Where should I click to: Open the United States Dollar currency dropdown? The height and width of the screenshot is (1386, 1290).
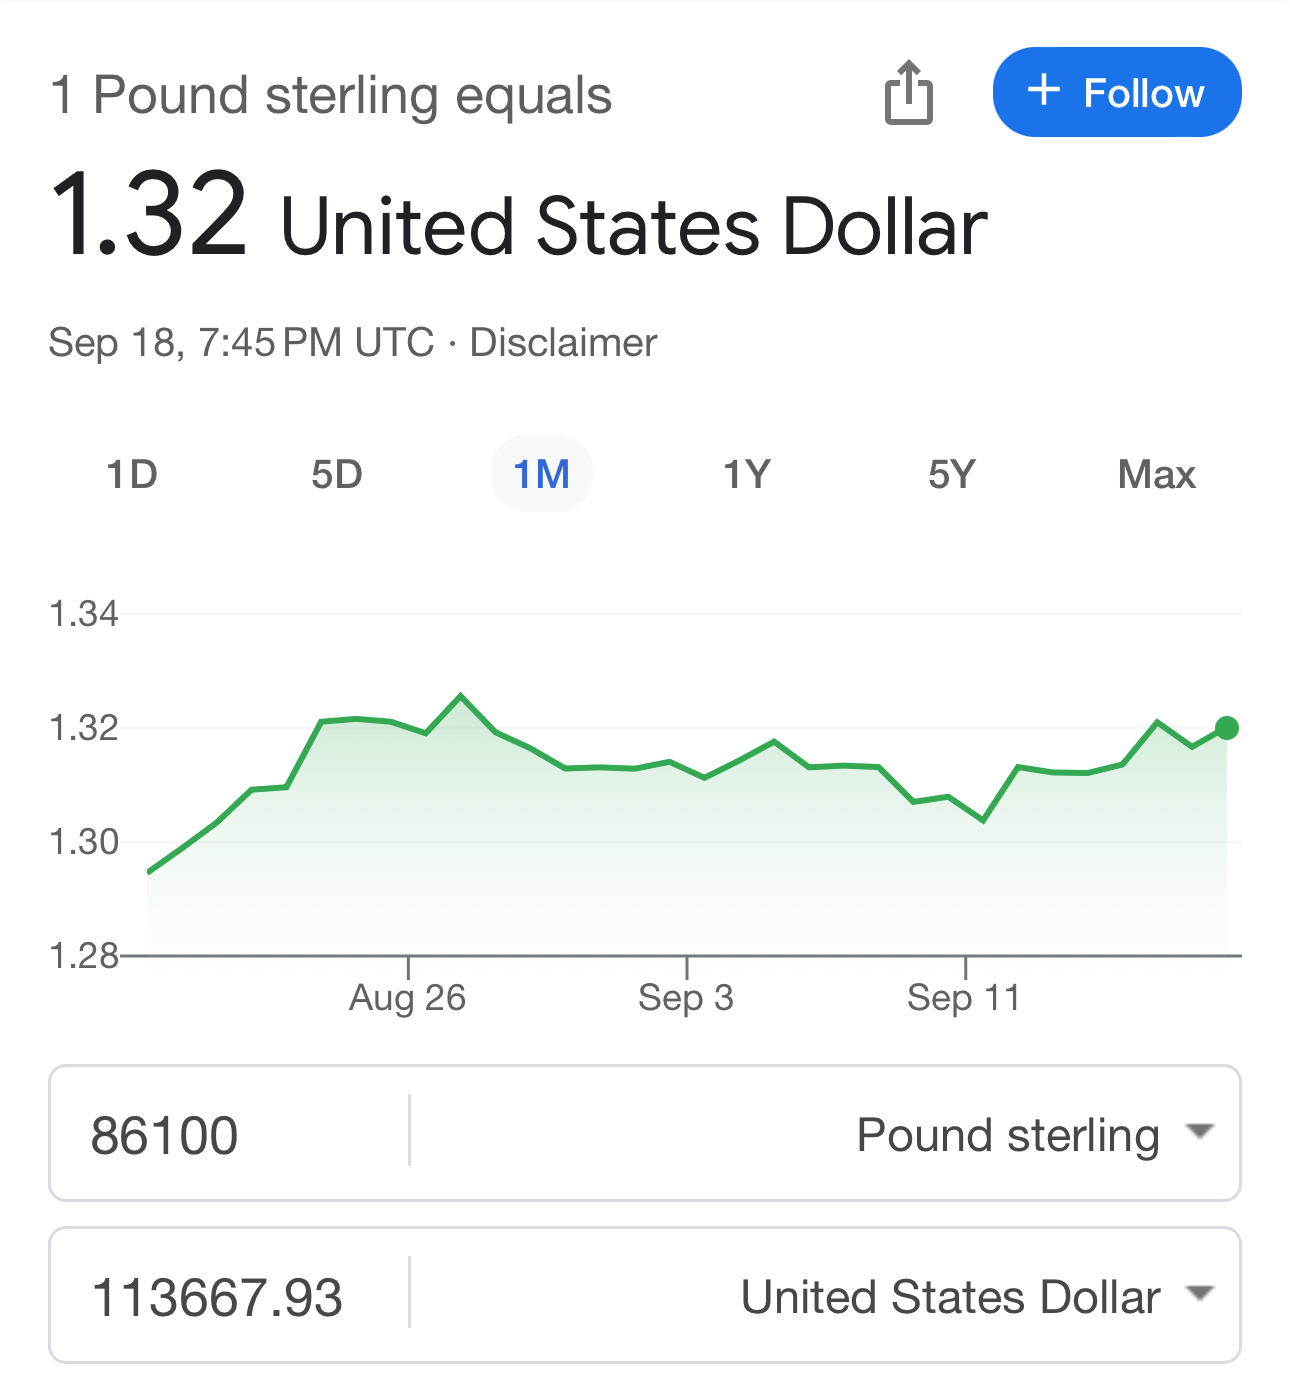(975, 1297)
